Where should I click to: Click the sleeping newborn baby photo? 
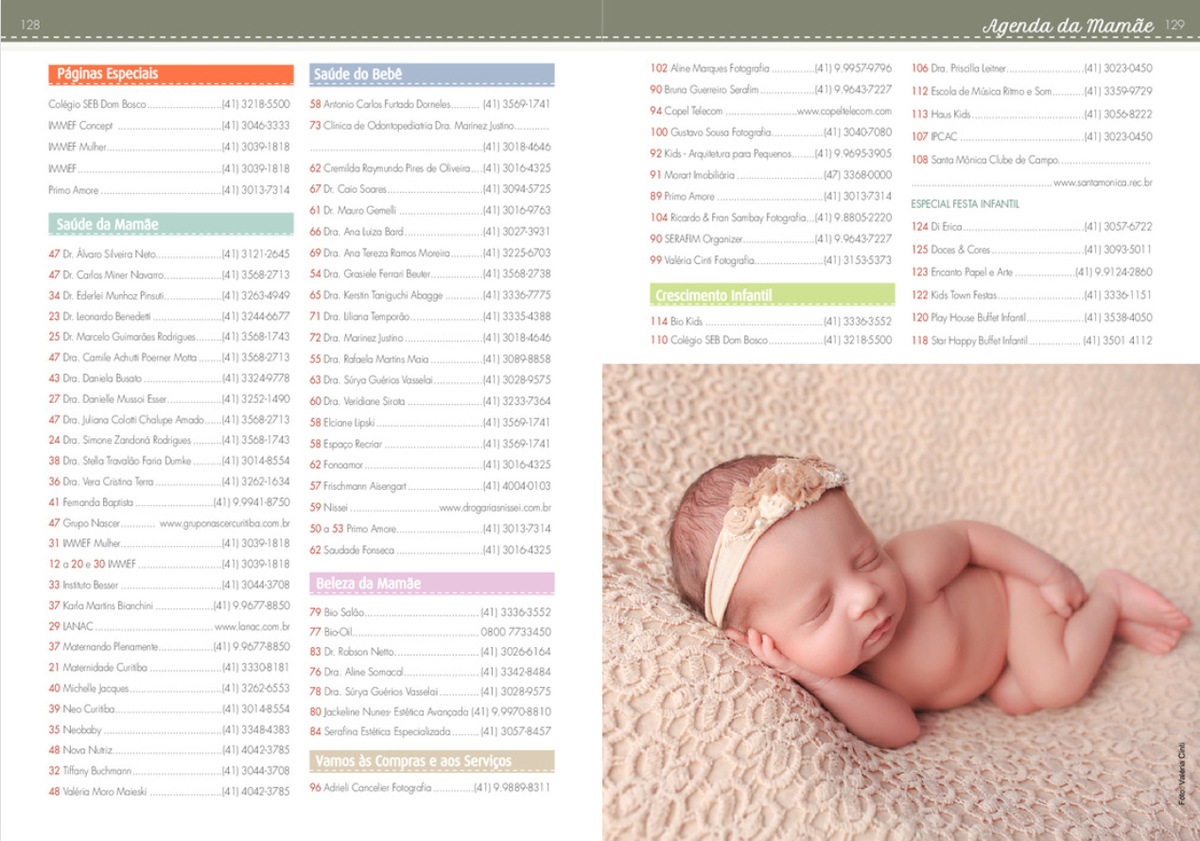click(901, 601)
